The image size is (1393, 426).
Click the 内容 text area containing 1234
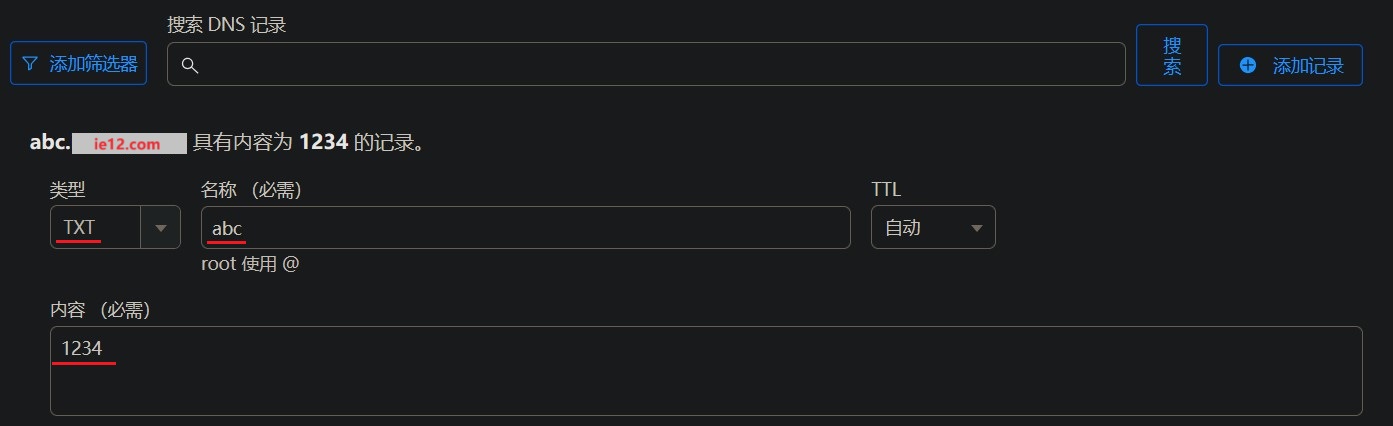point(706,371)
